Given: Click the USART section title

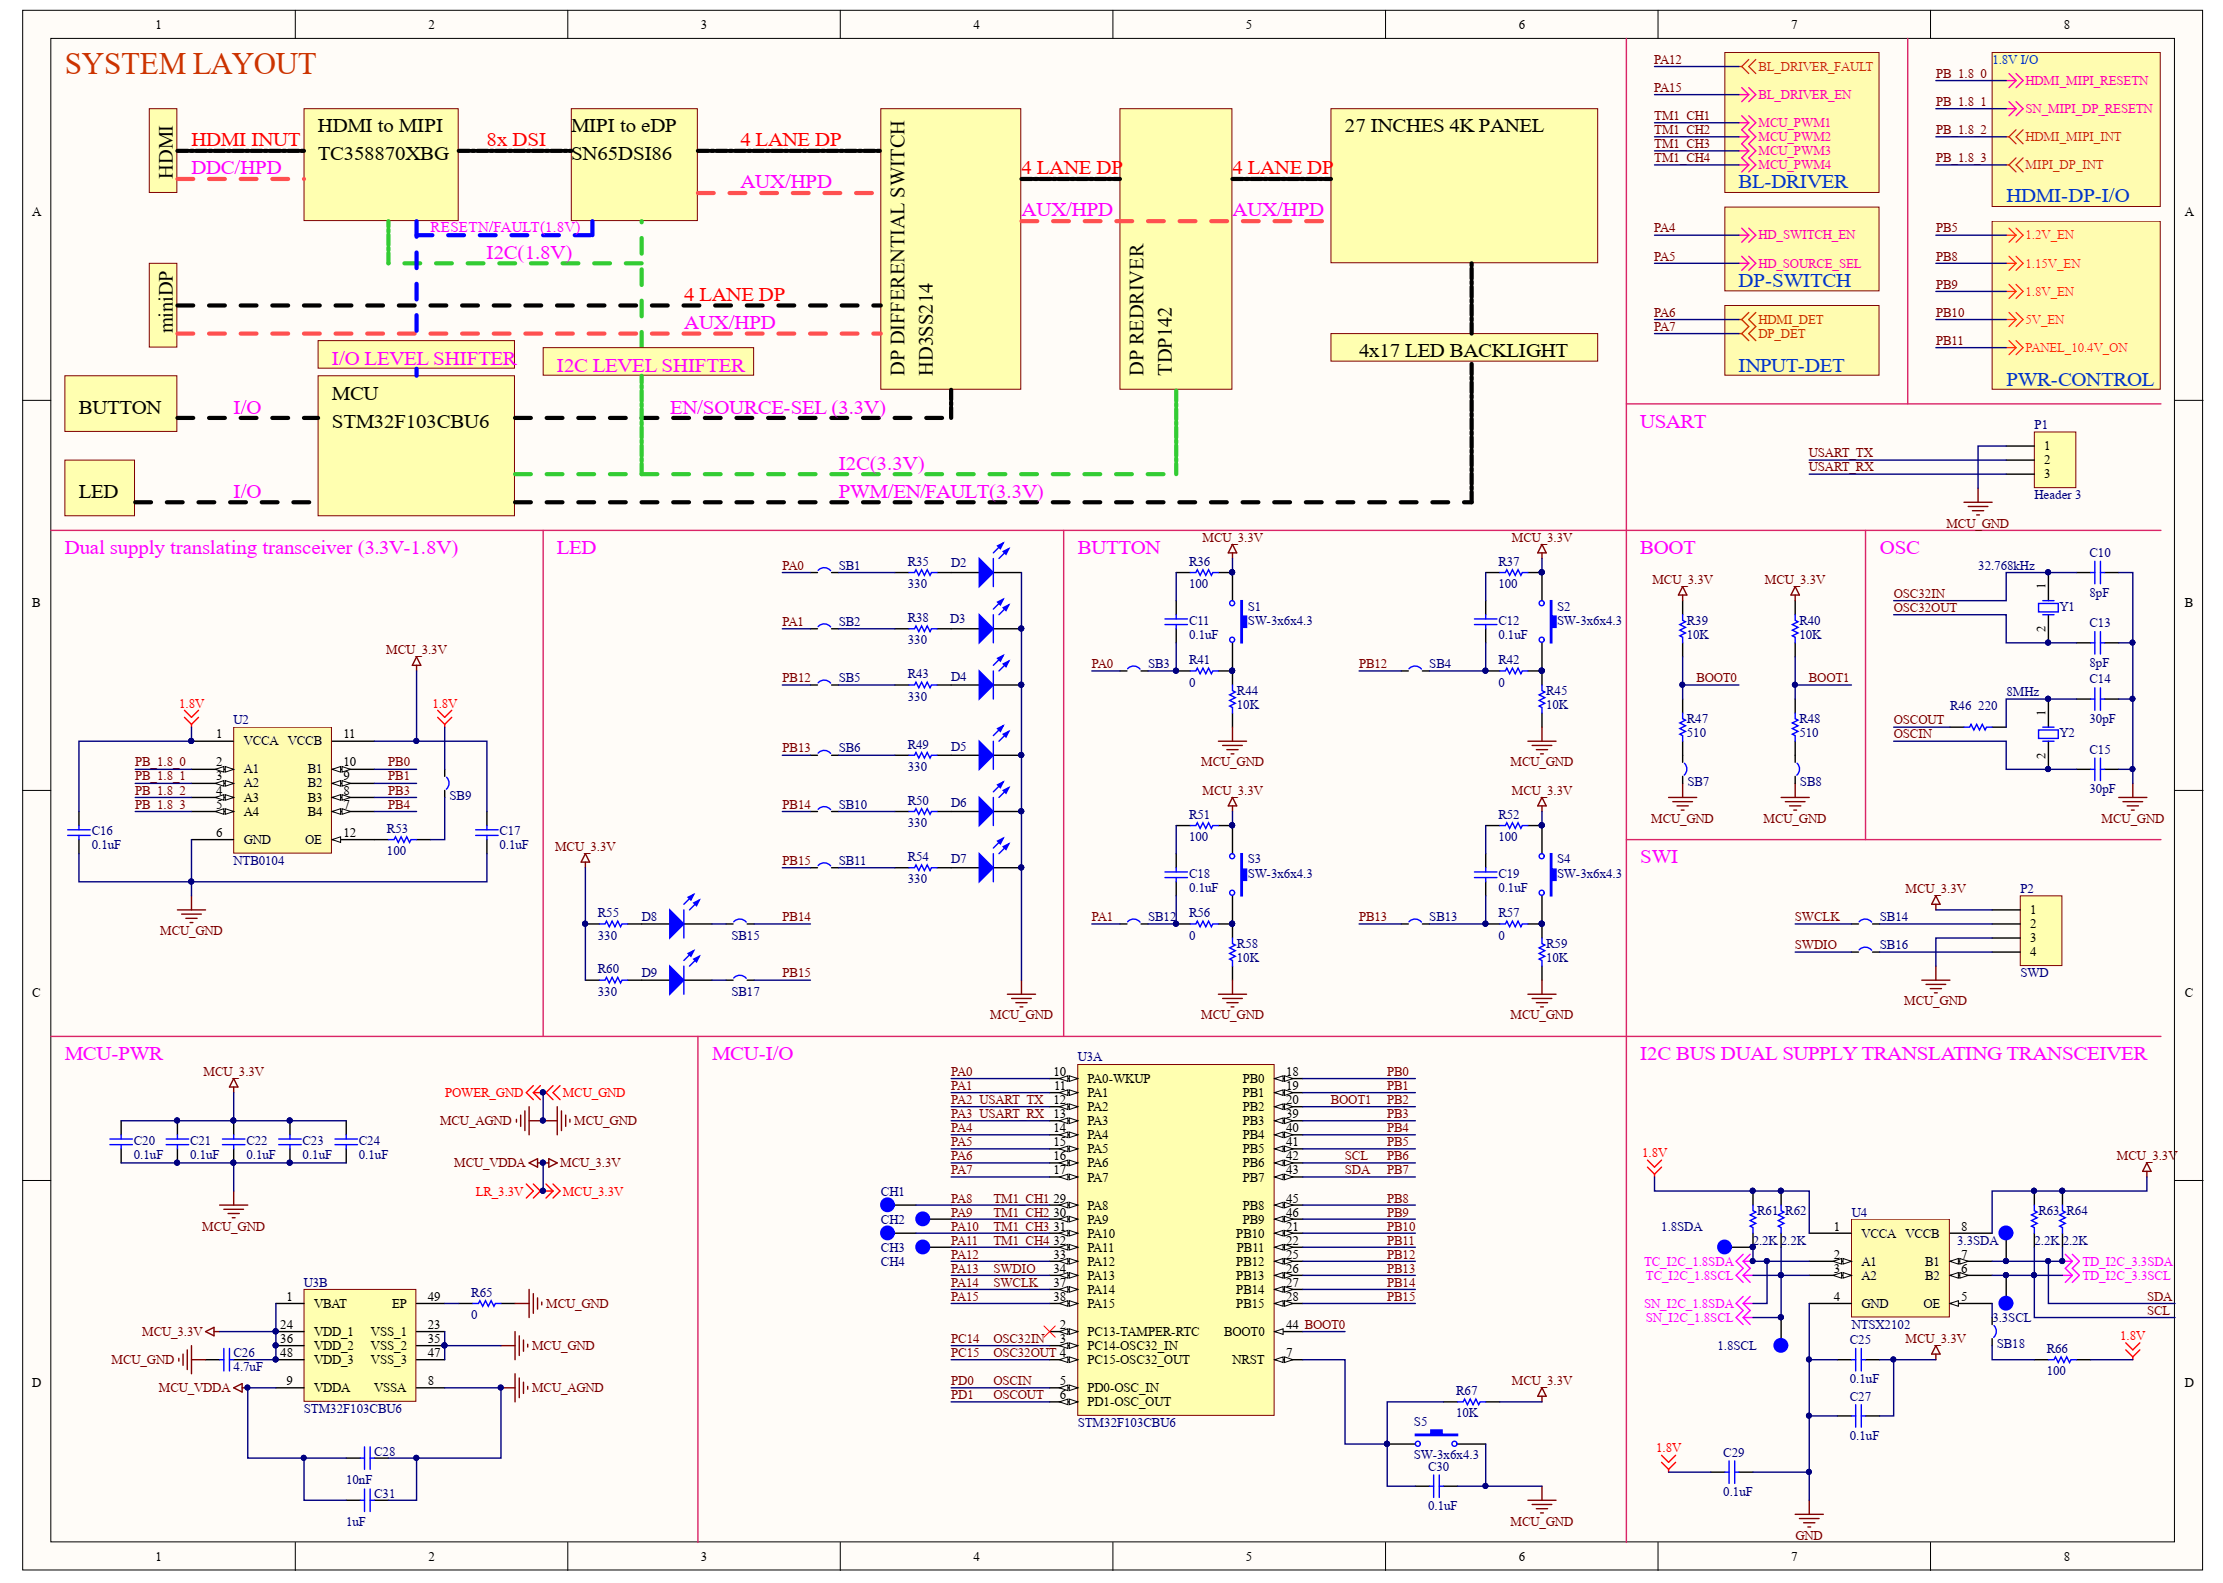Looking at the screenshot, I should pyautogui.click(x=1672, y=421).
